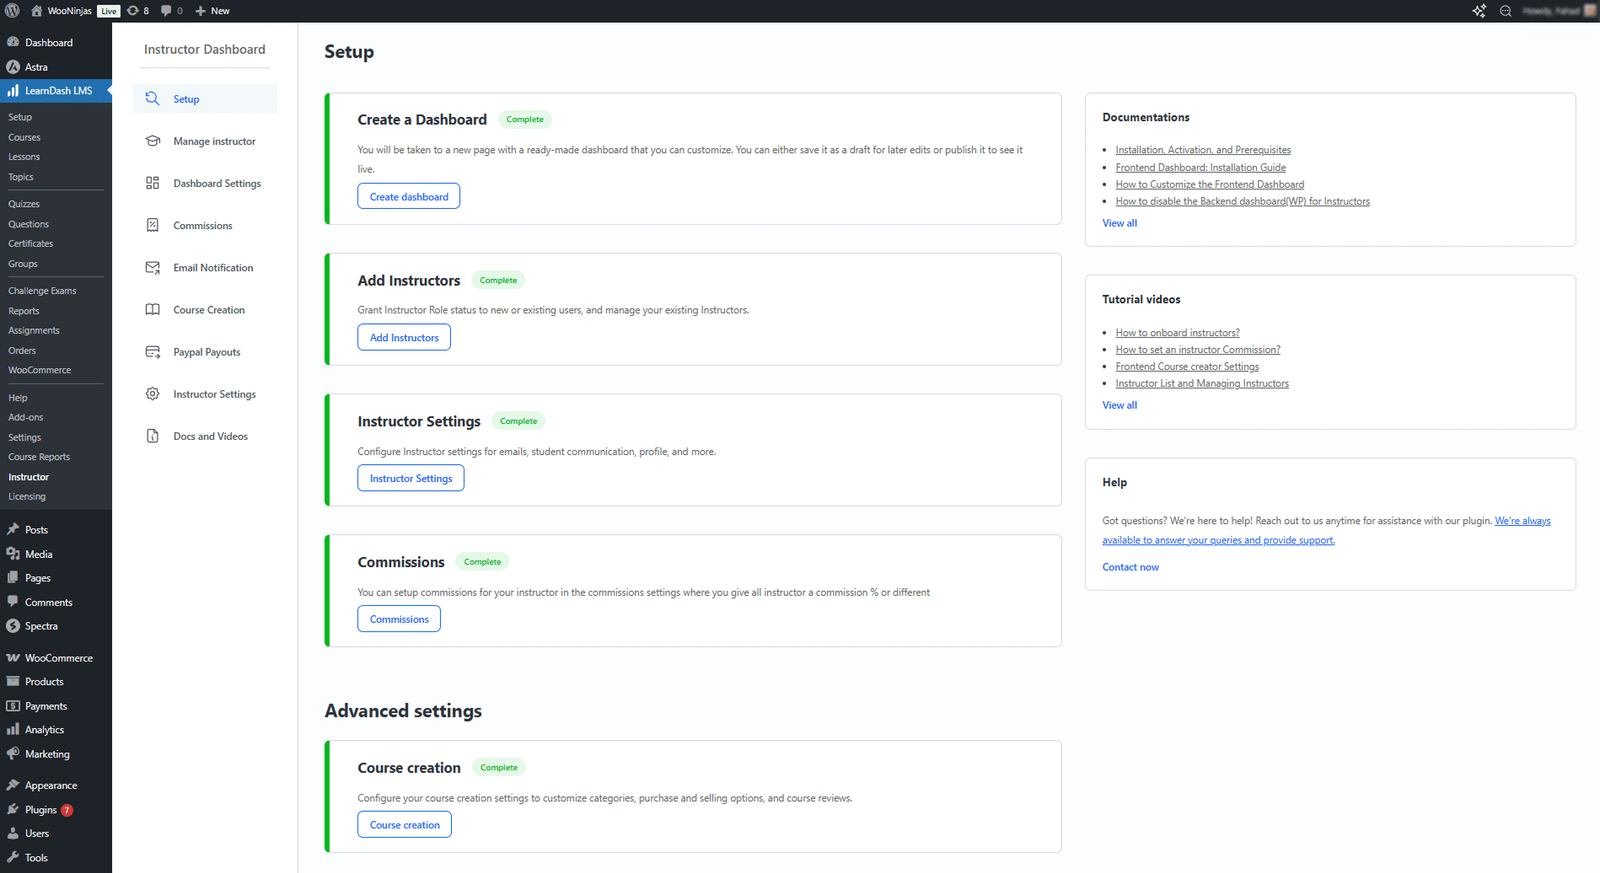Open Certificates submenu item
This screenshot has width=1600, height=873.
tap(31, 243)
